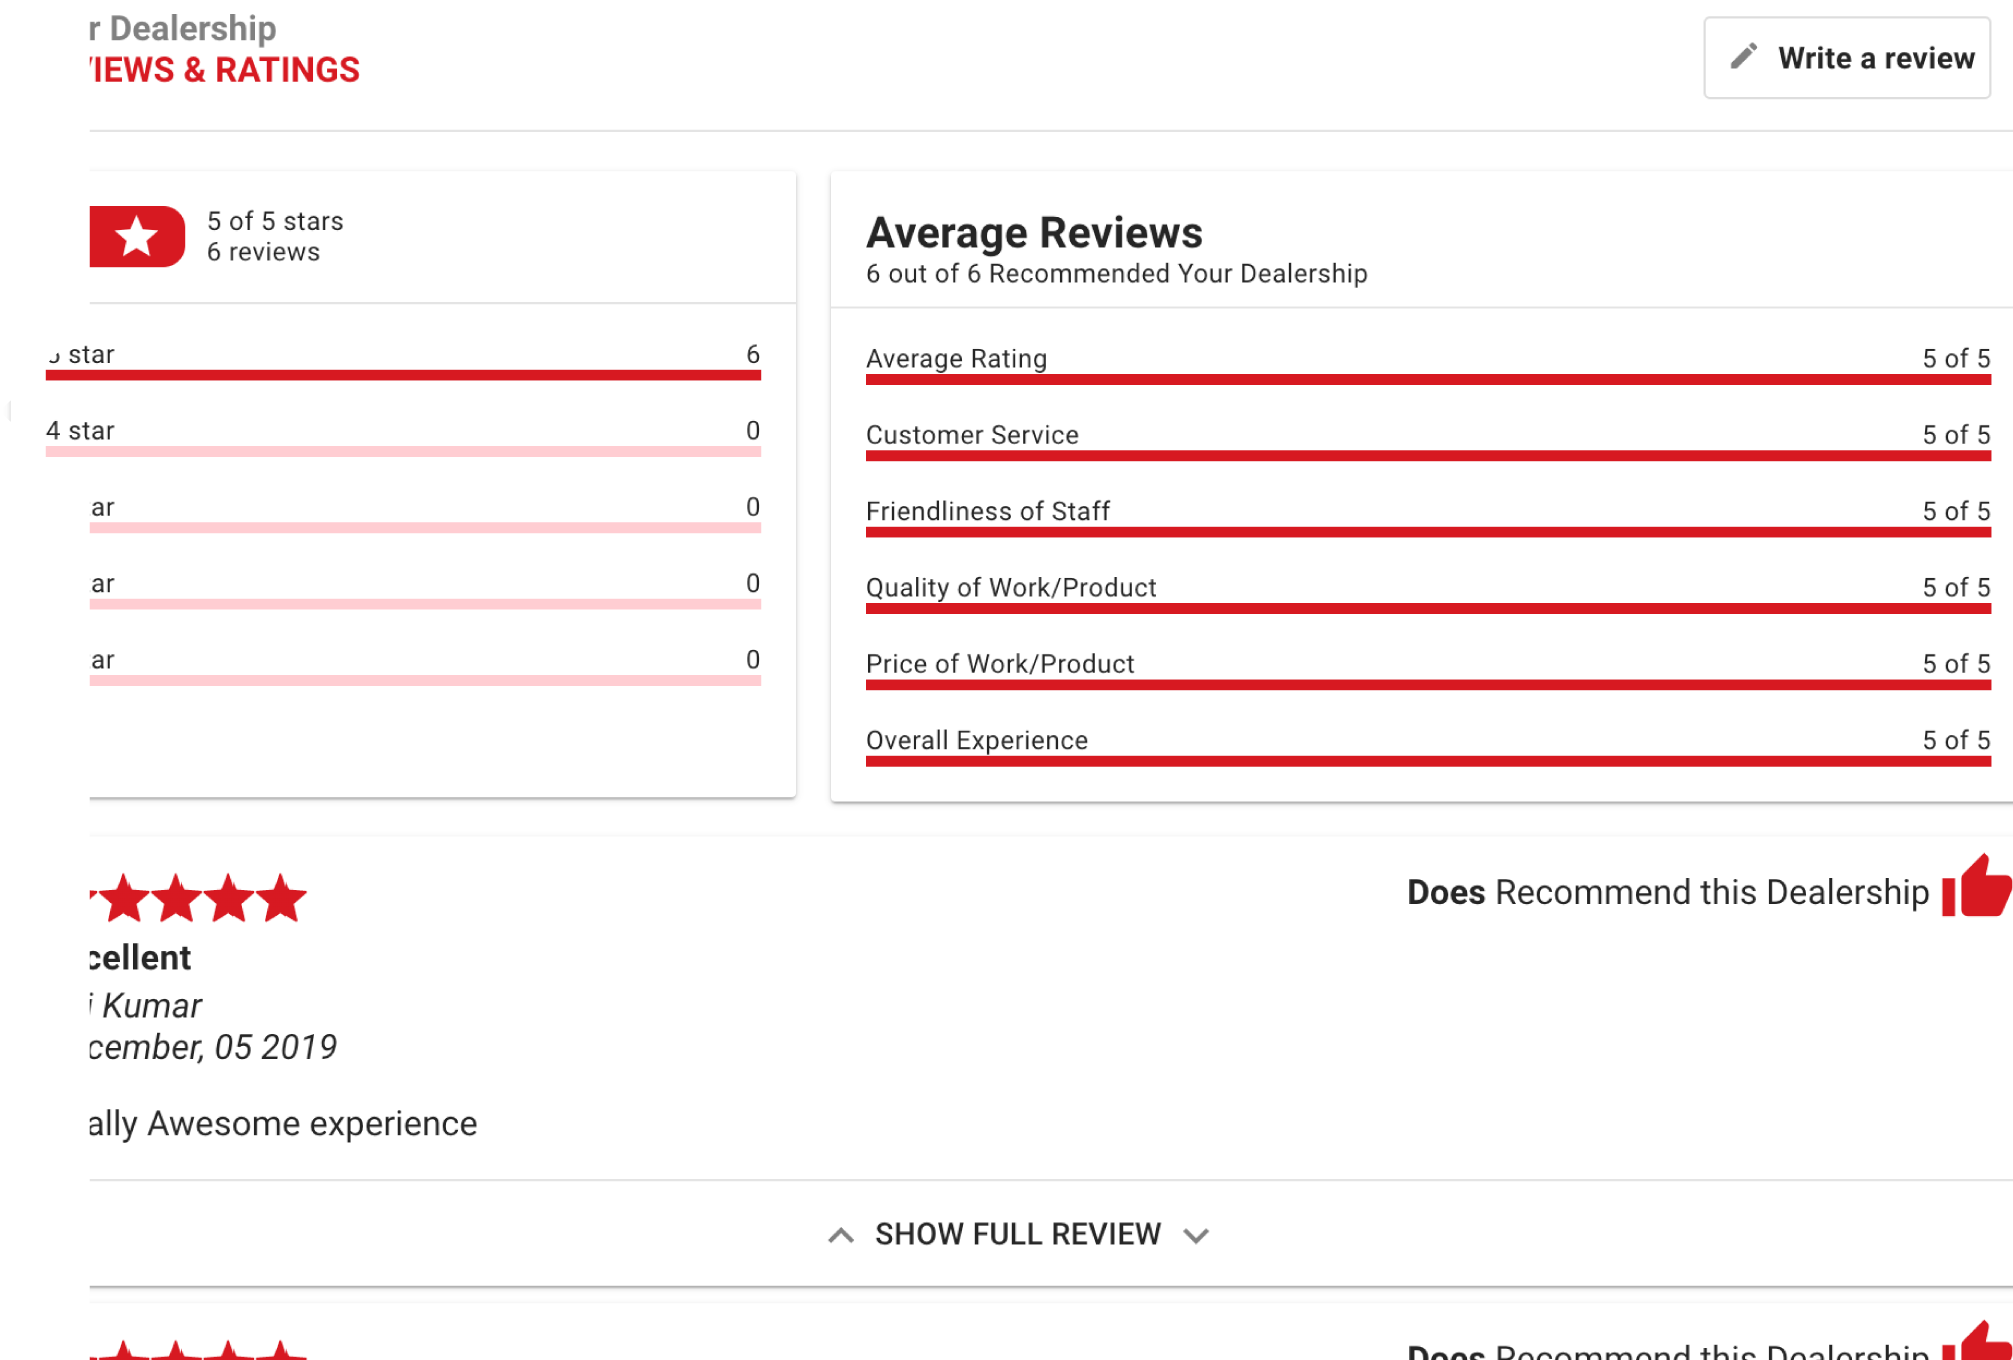Click the last star of Kumar's review
The image size is (2013, 1360).
(x=282, y=897)
